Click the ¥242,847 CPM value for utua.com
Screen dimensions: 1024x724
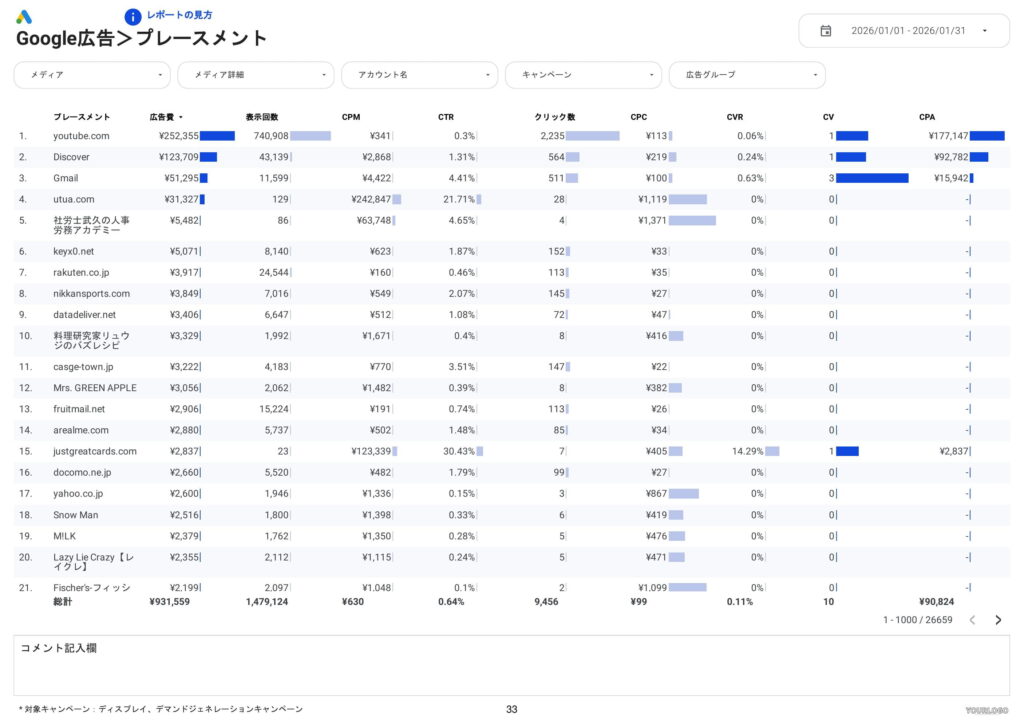click(371, 199)
